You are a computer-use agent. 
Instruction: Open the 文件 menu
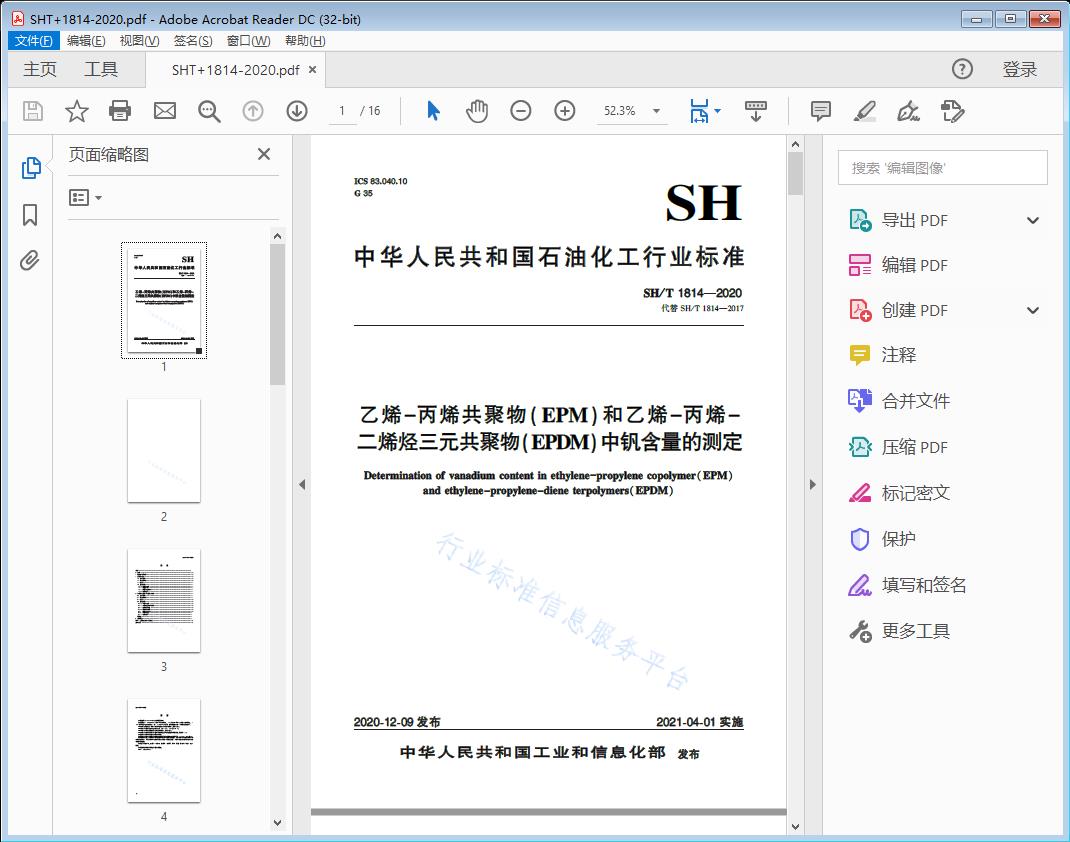pyautogui.click(x=33, y=40)
